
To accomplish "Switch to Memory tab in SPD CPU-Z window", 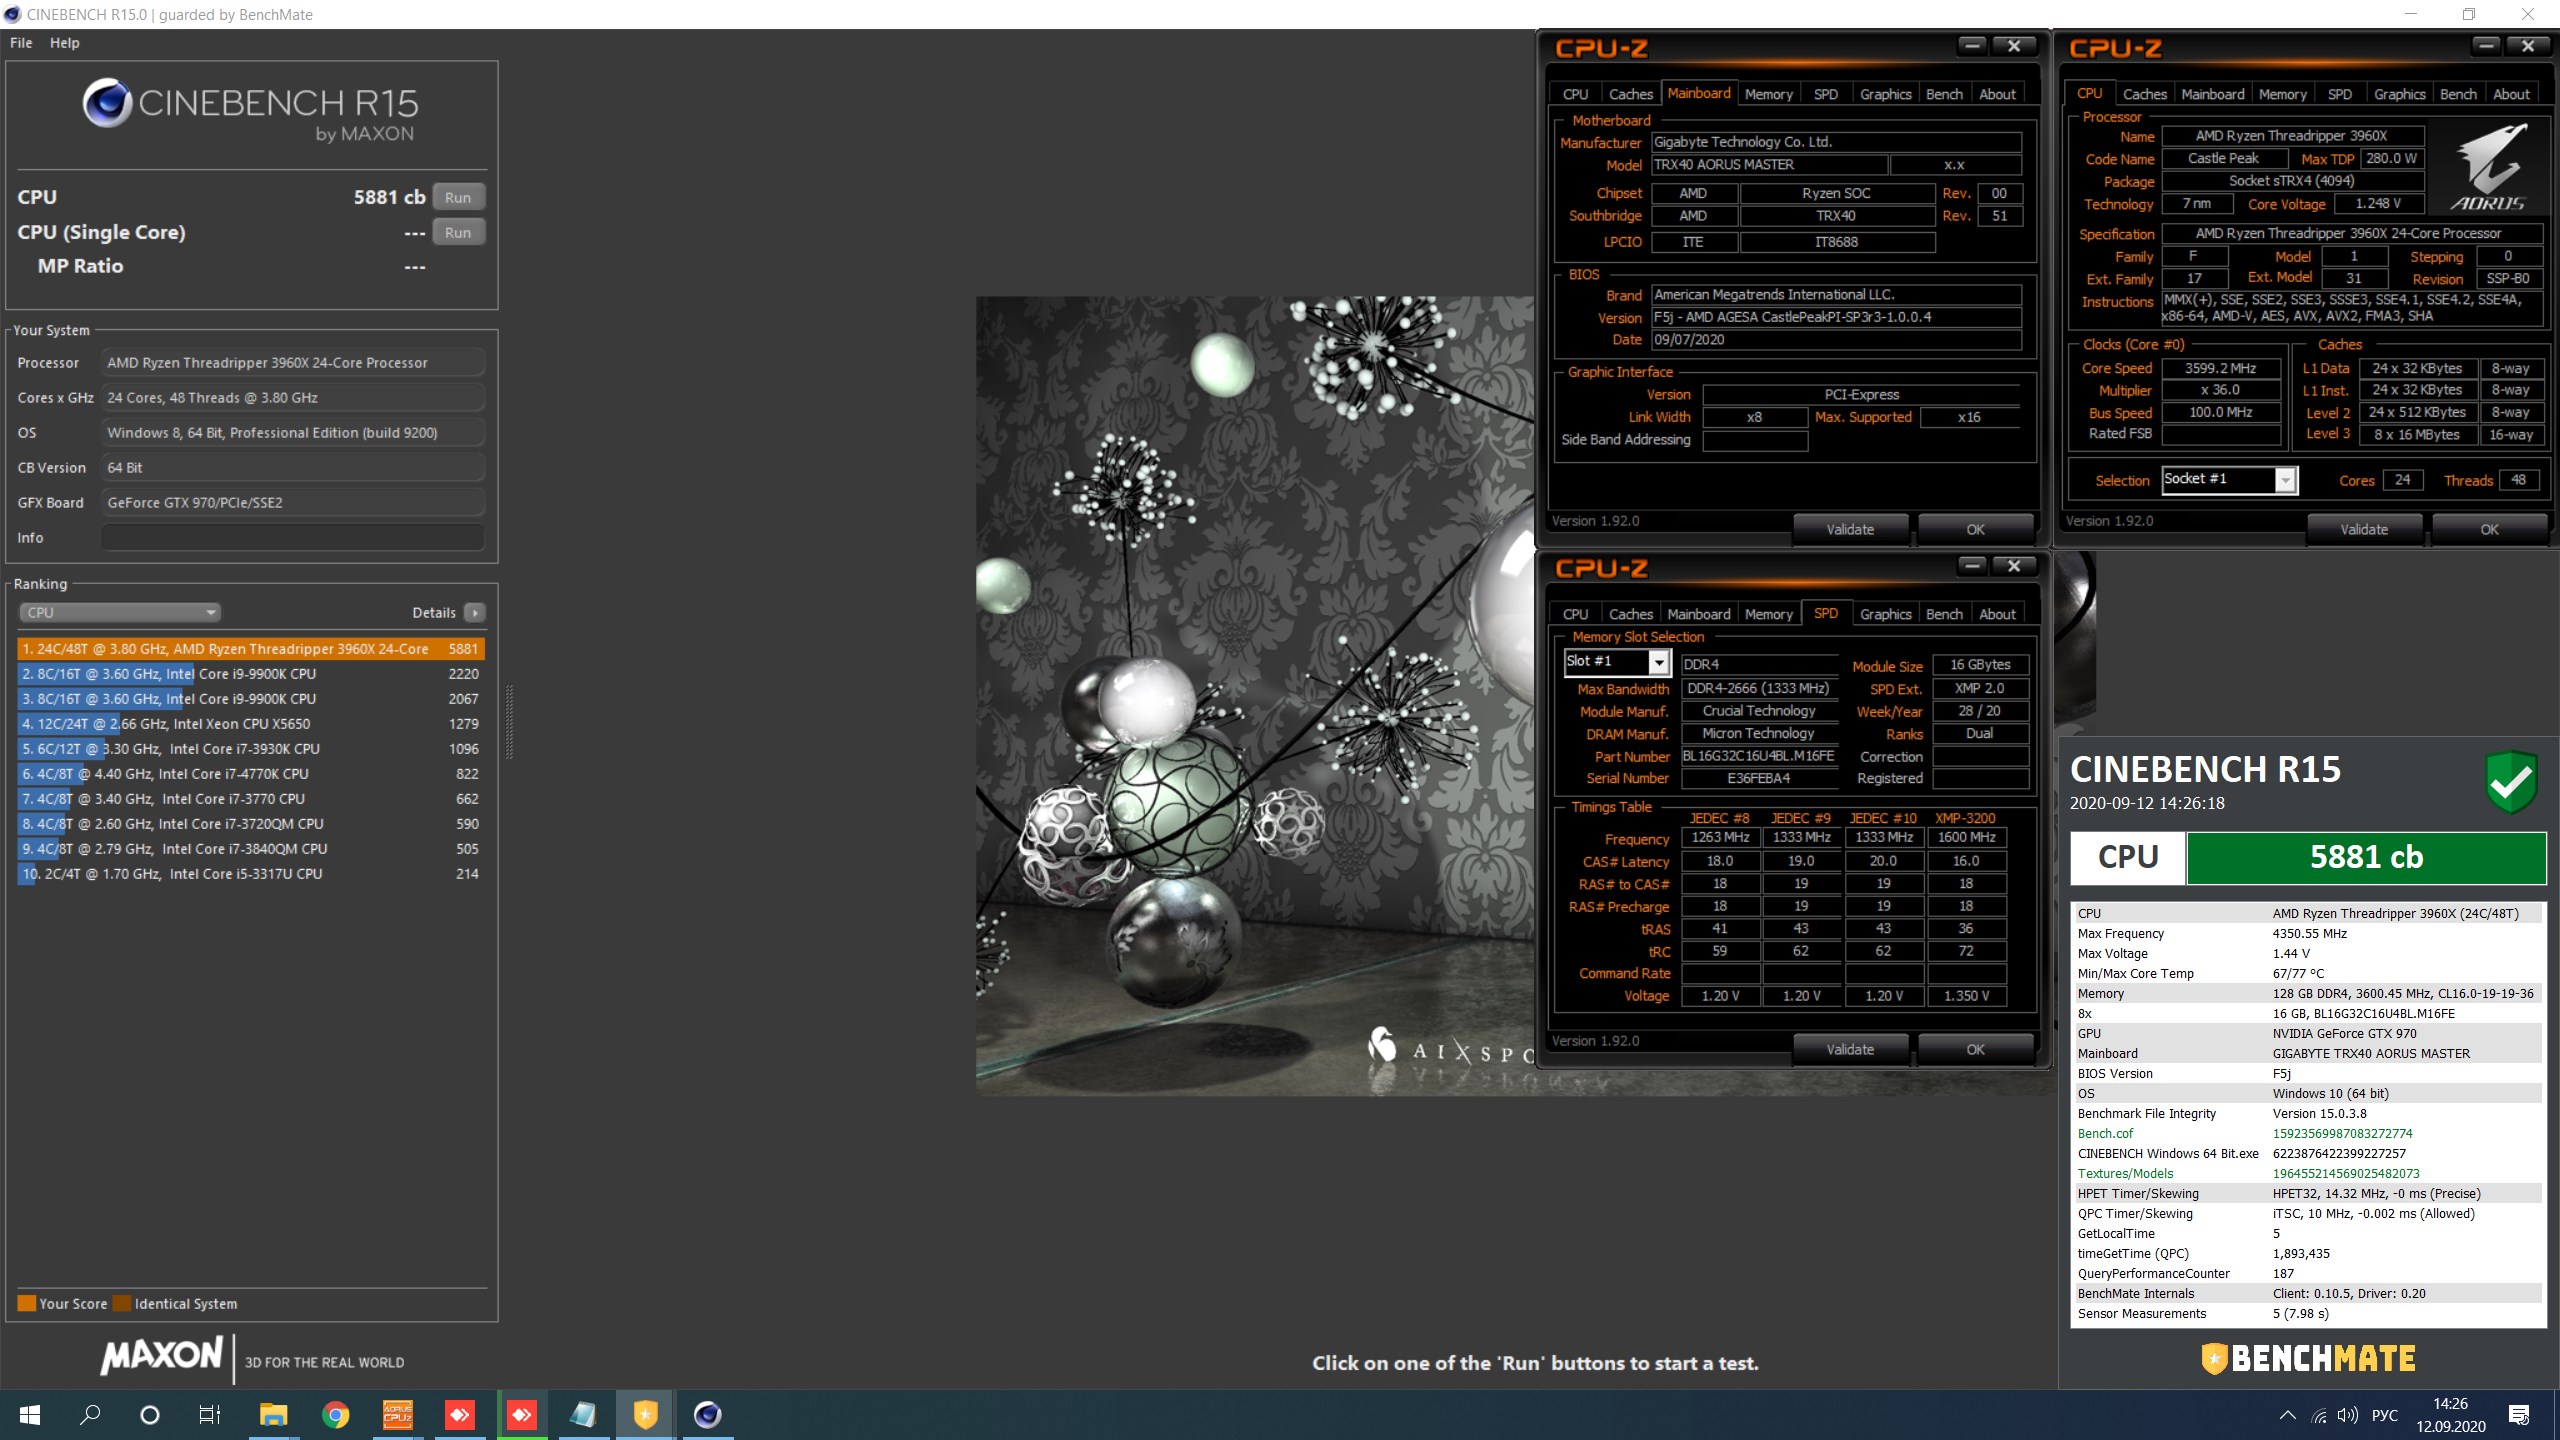I will [1768, 614].
